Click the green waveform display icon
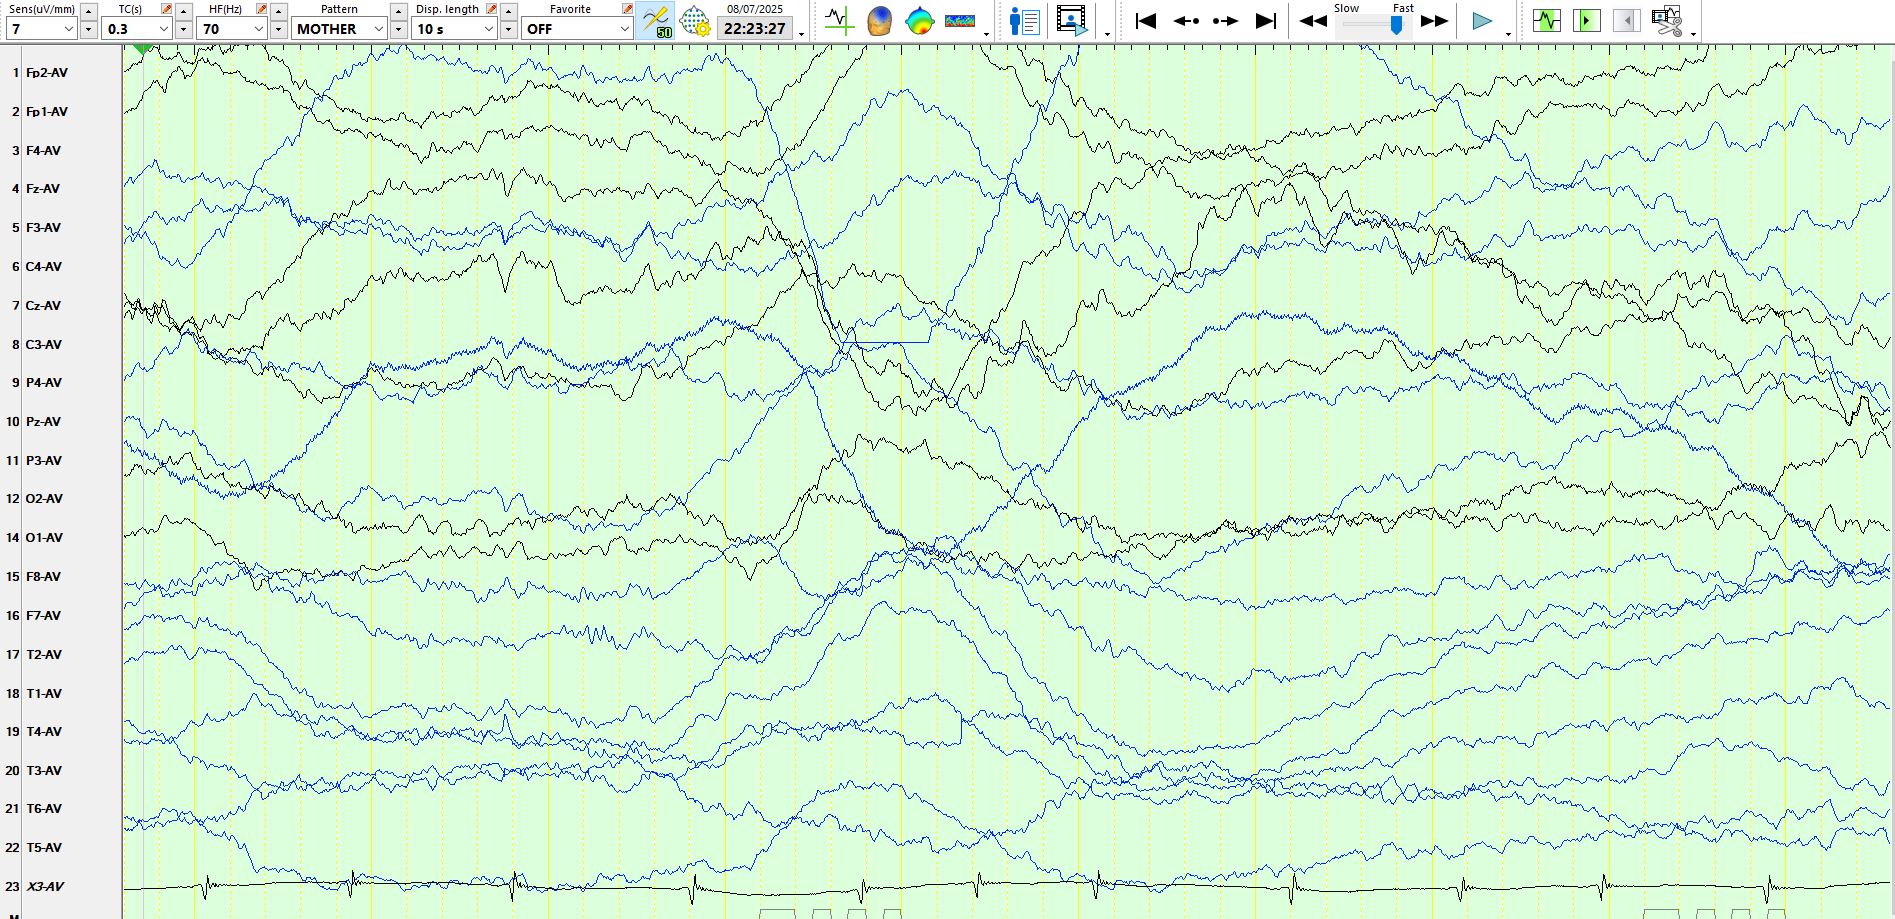Image resolution: width=1895 pixels, height=919 pixels. point(1547,20)
